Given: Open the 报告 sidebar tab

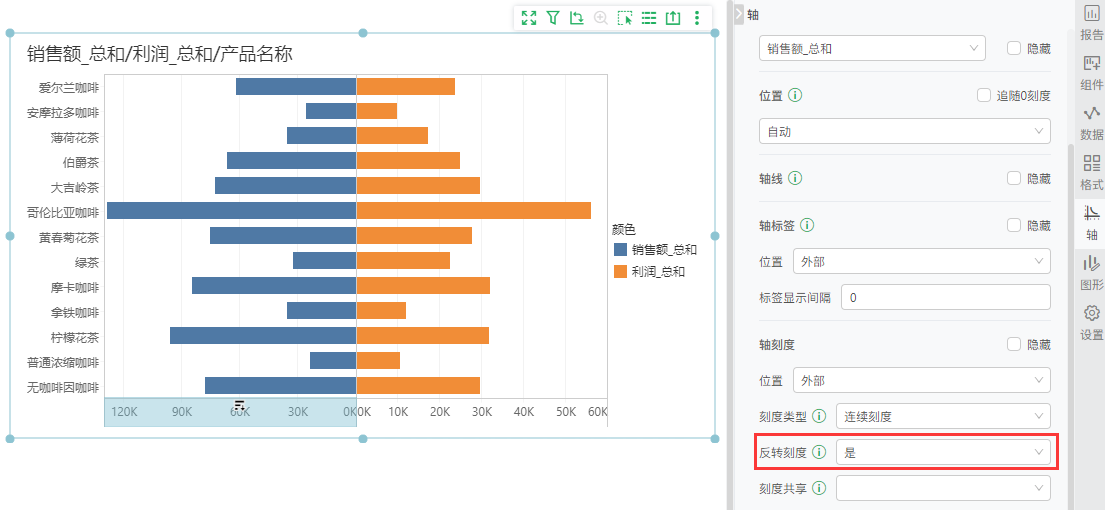Looking at the screenshot, I should pos(1092,21).
